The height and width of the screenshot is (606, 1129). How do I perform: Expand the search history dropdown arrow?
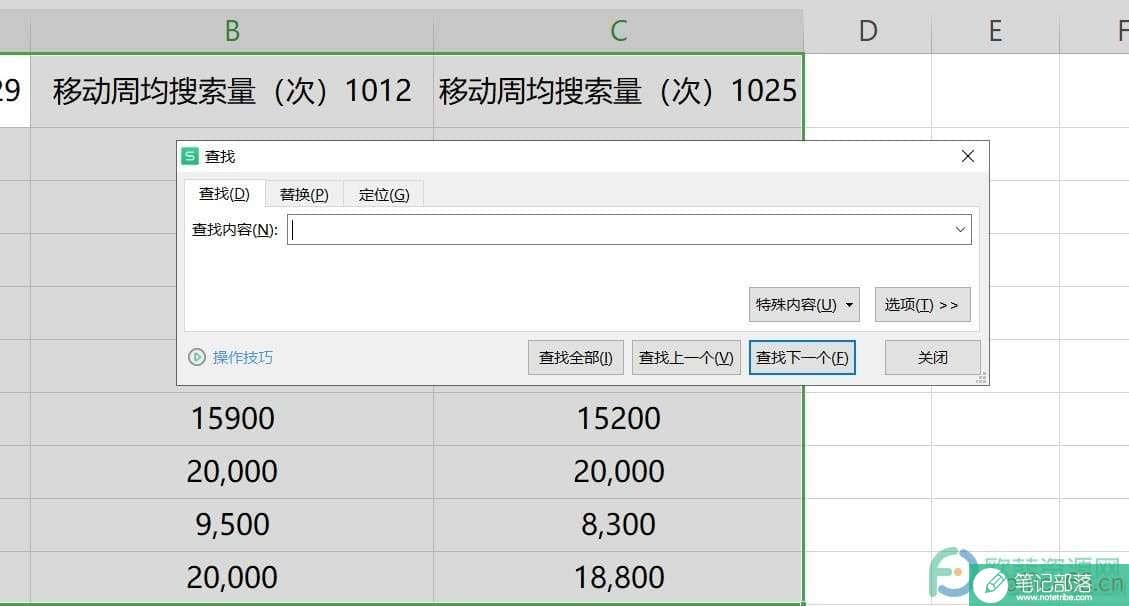pyautogui.click(x=961, y=230)
